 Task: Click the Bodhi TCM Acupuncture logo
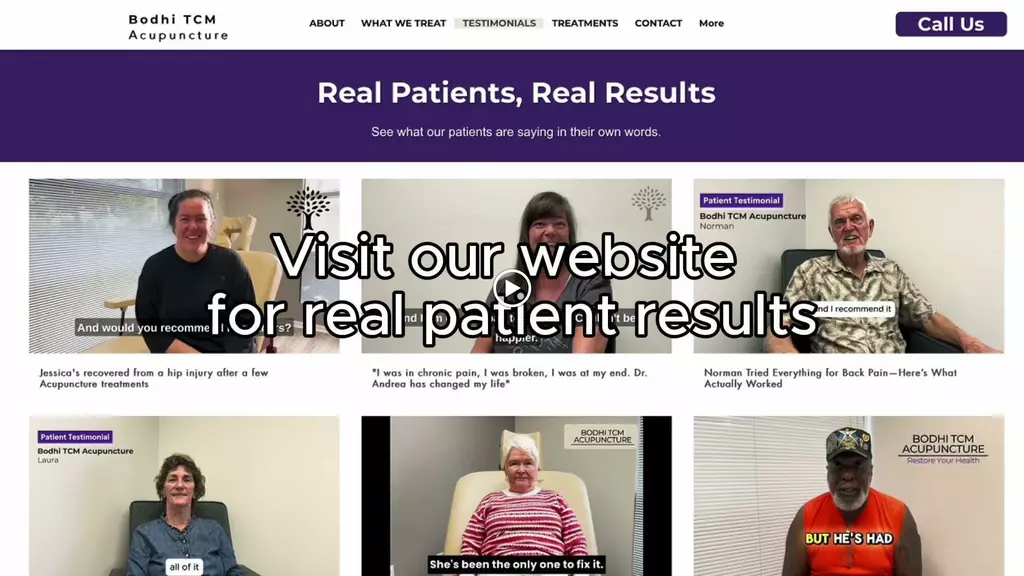[x=178, y=27]
